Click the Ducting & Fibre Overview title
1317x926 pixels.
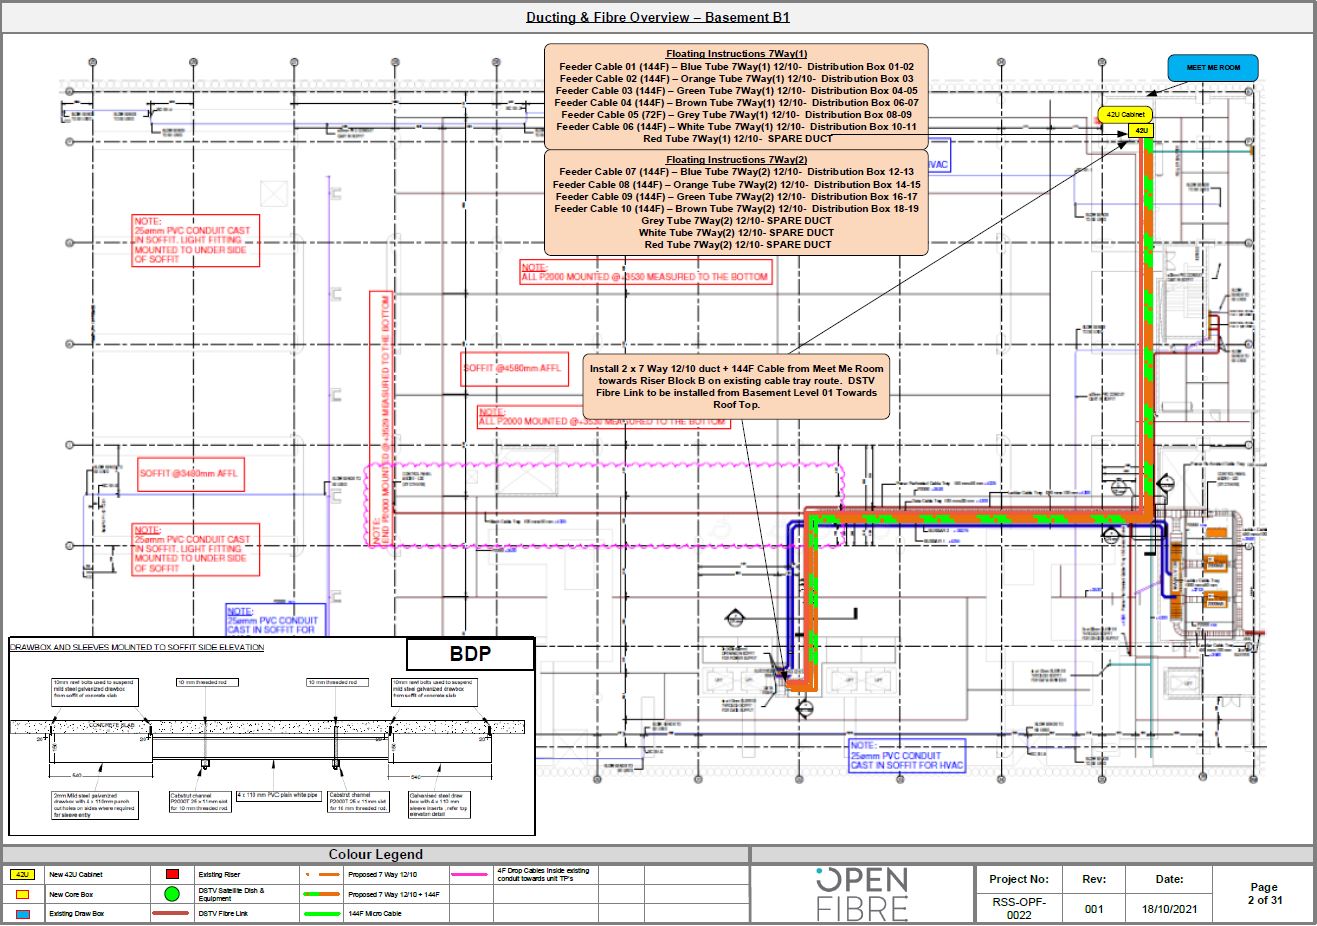click(658, 17)
